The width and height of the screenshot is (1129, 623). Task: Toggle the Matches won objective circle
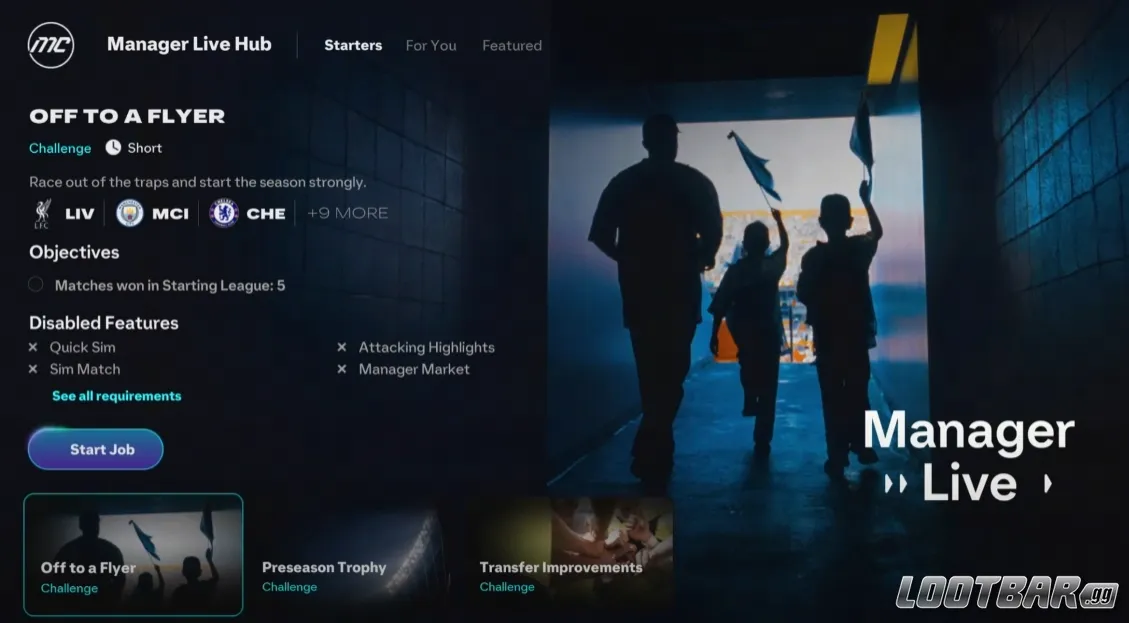(x=36, y=285)
